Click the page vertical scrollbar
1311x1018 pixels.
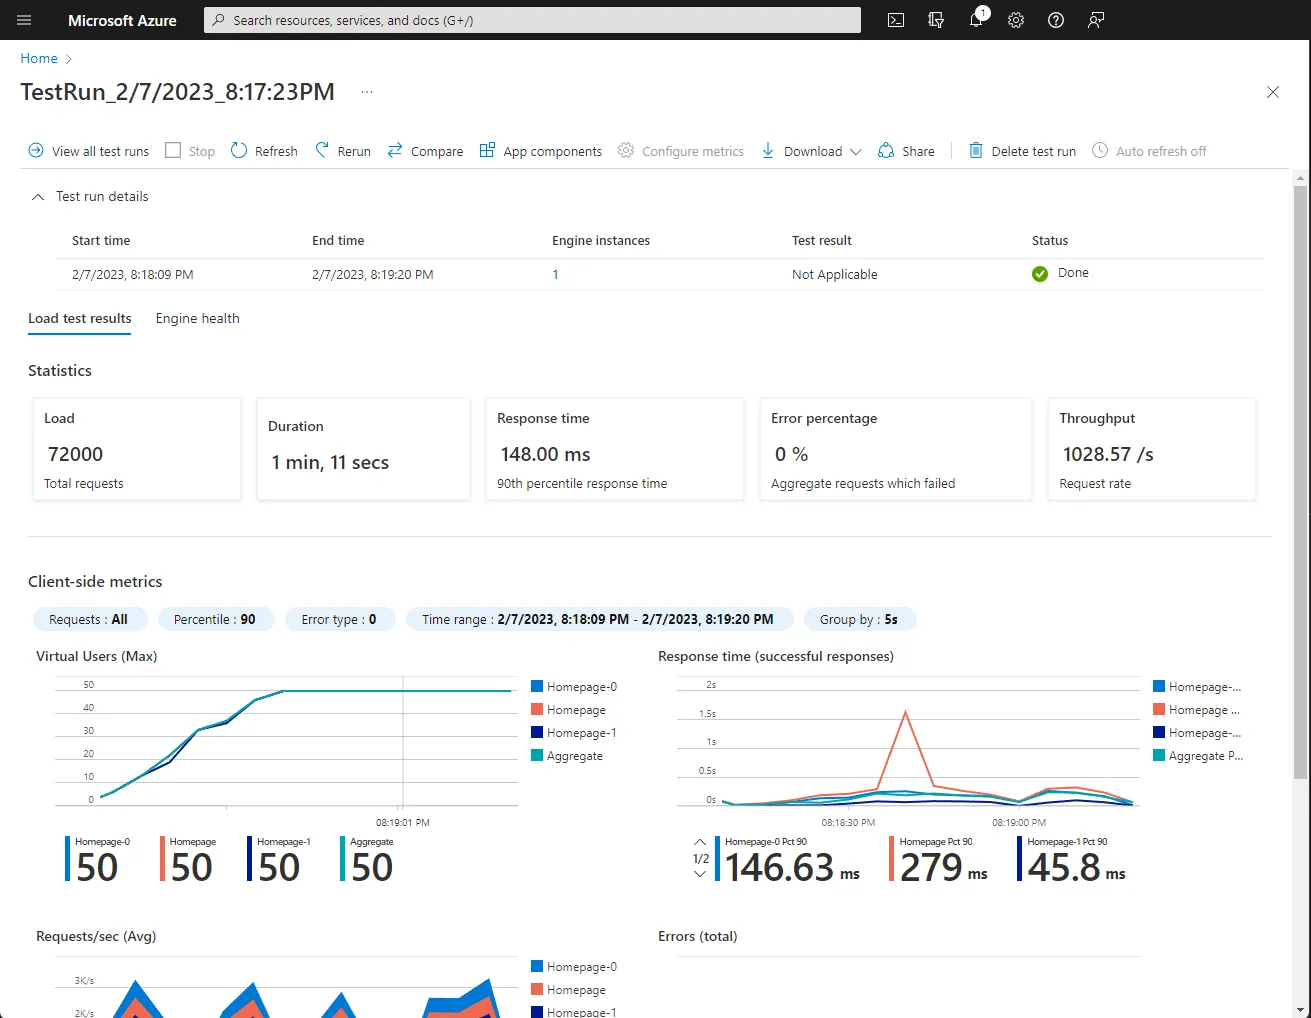[1300, 482]
